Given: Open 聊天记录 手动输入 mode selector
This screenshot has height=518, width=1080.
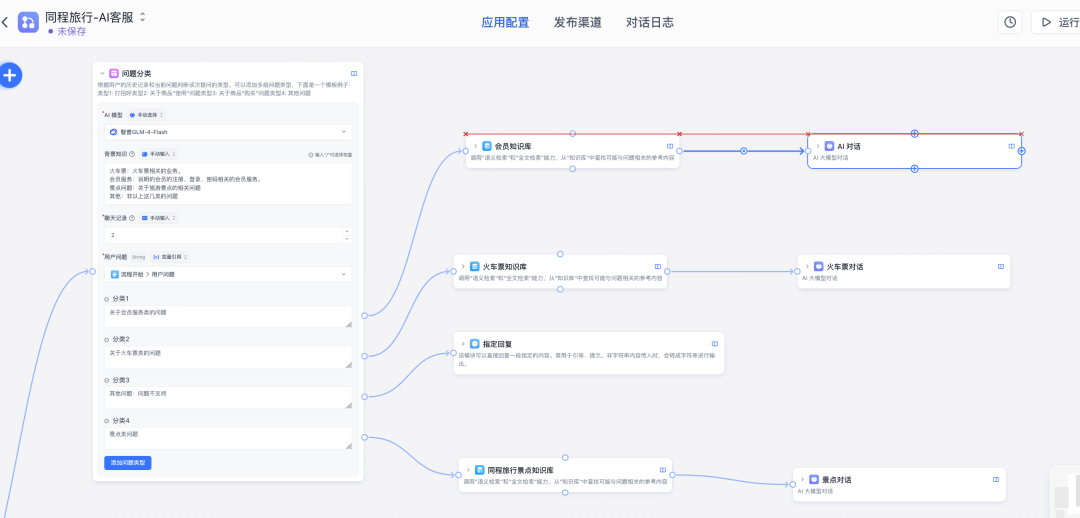Looking at the screenshot, I should (x=158, y=218).
